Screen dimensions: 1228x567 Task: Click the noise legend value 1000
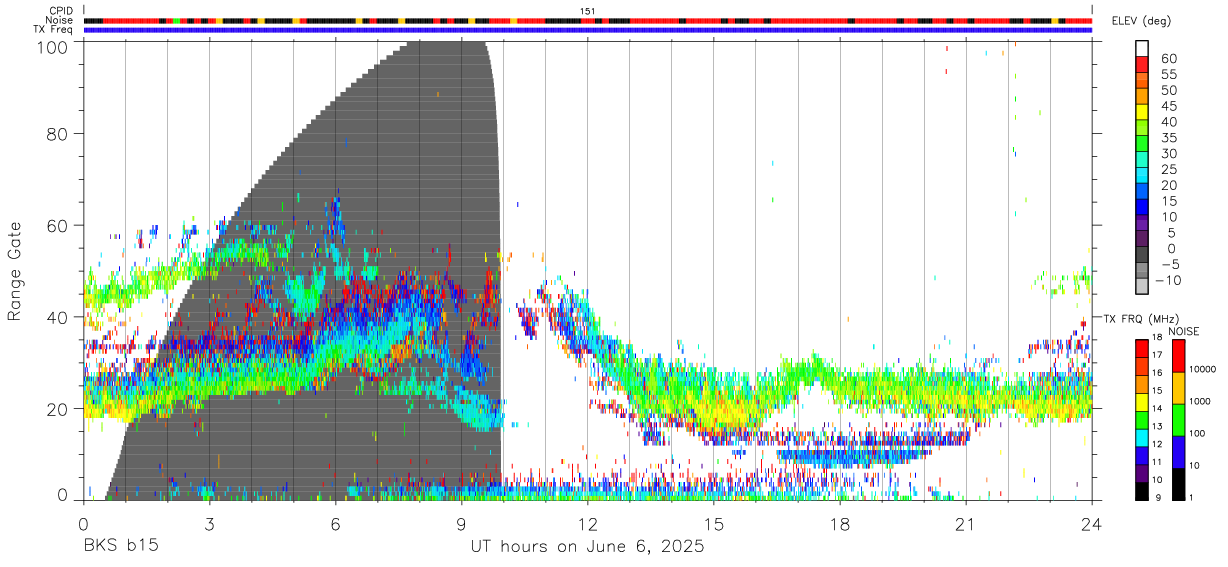[x=1198, y=401]
